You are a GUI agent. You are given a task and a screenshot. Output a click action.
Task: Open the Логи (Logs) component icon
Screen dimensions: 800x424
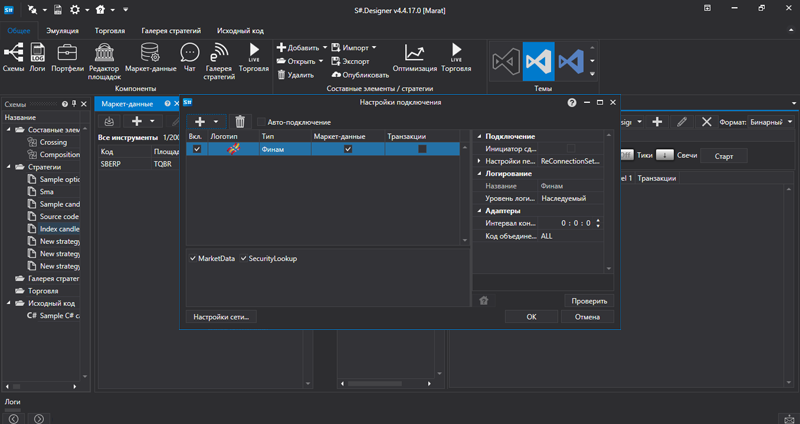coord(40,53)
